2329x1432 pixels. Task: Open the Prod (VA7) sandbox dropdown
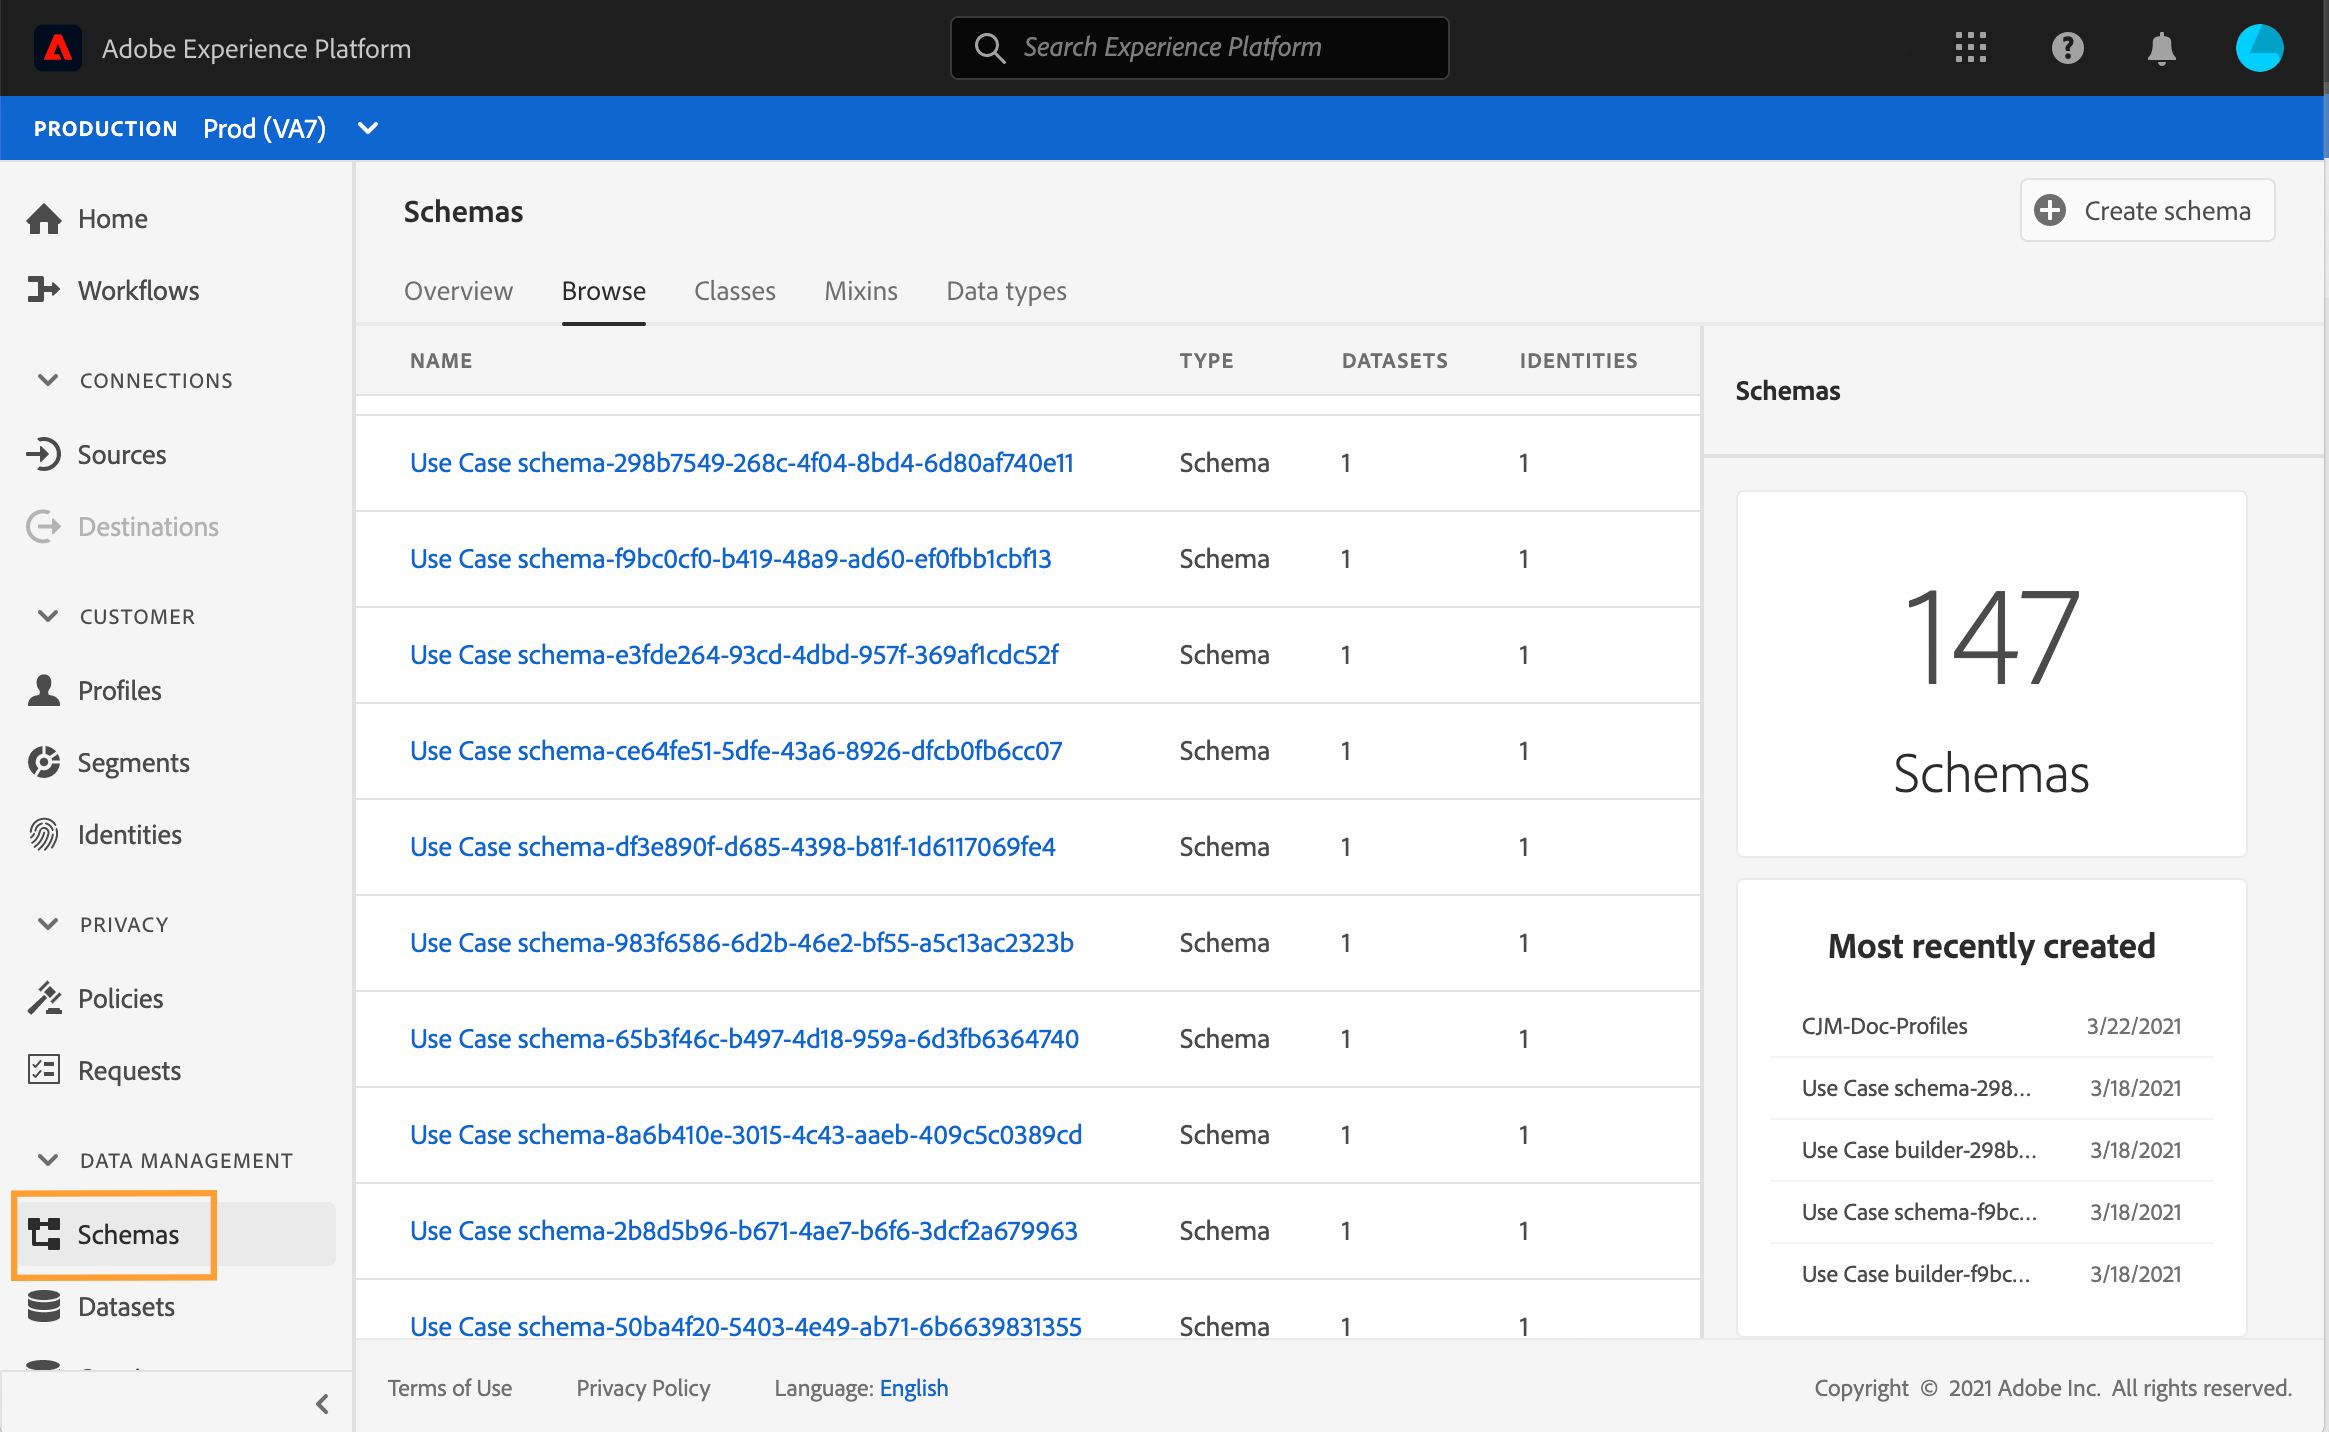coord(367,128)
